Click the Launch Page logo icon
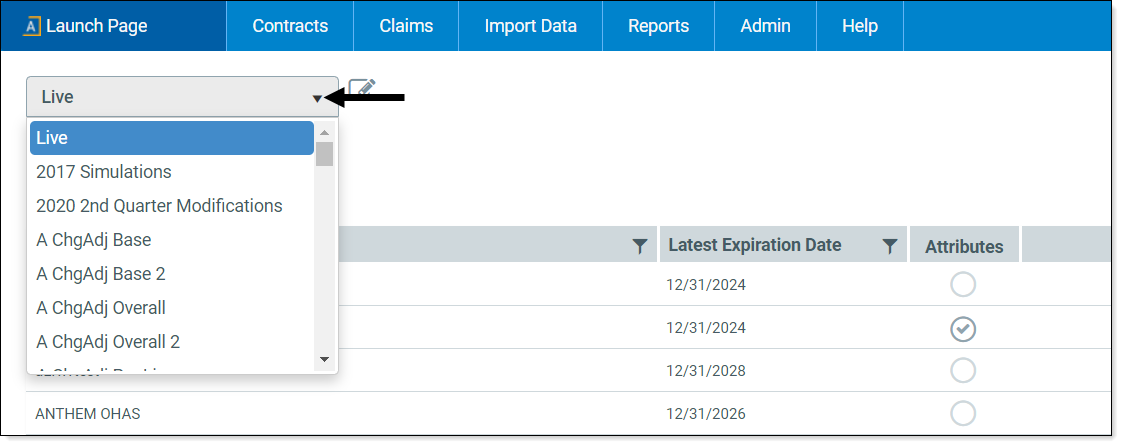The width and height of the screenshot is (1122, 446). [x=31, y=27]
